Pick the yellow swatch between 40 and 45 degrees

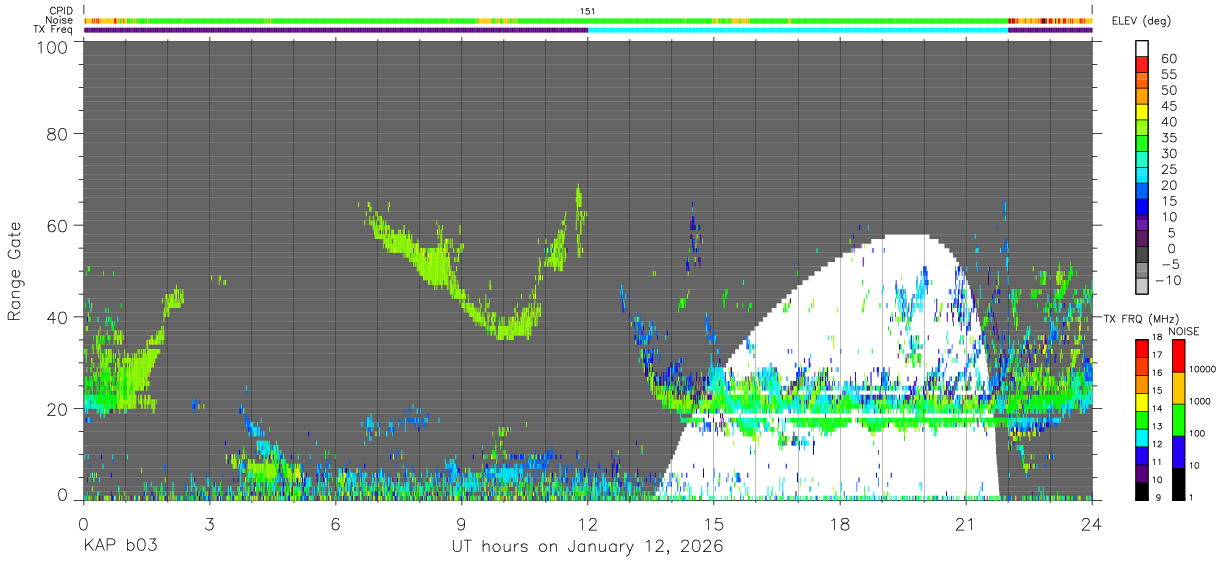point(1142,112)
